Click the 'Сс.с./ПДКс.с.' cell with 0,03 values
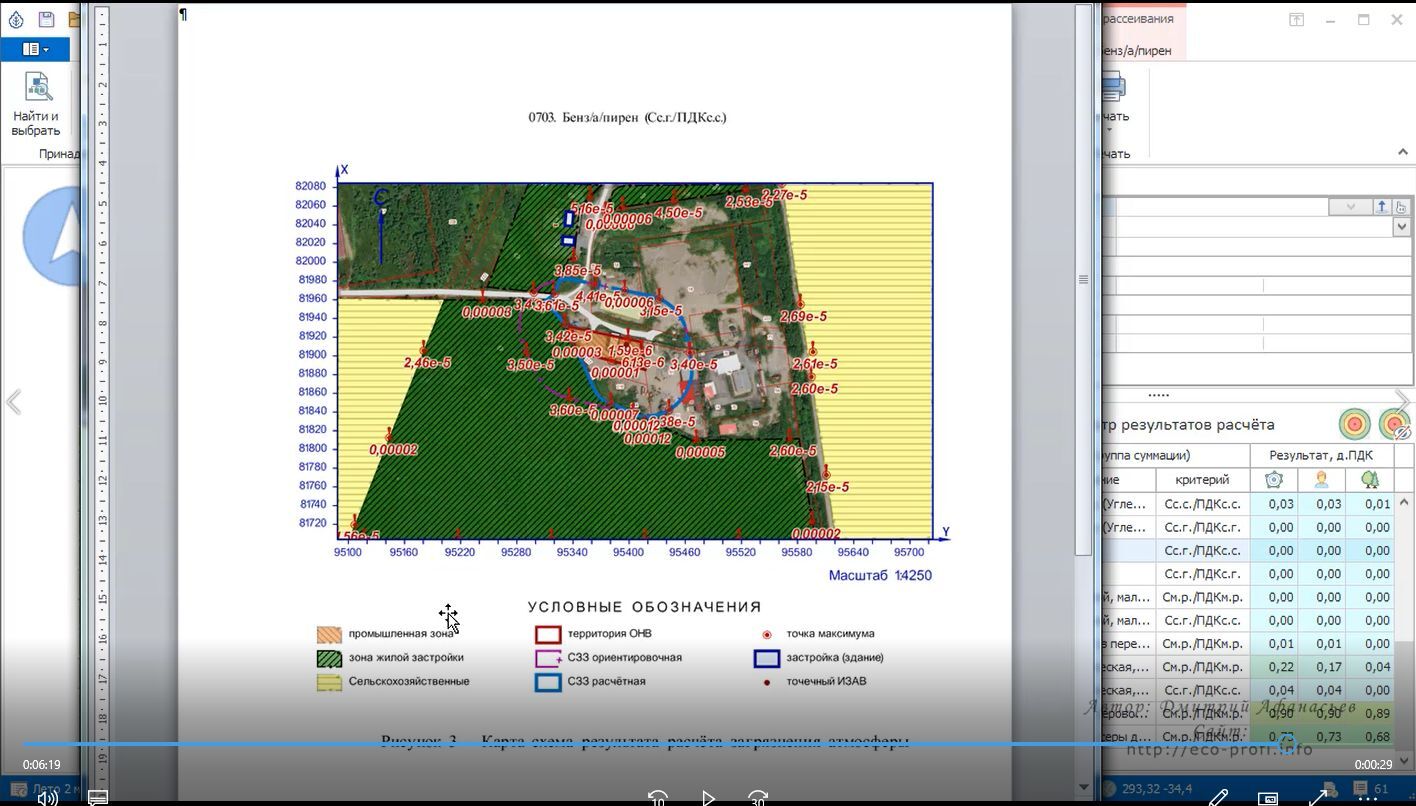The width and height of the screenshot is (1416, 806). (1202, 504)
